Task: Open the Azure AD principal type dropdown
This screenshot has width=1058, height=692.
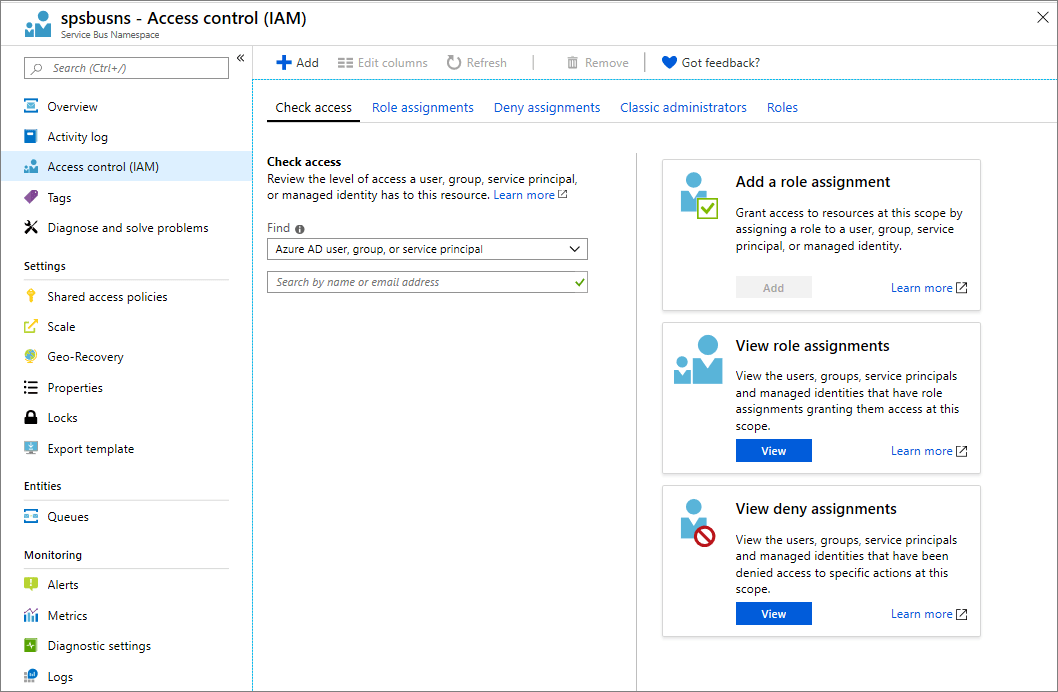Action: point(427,249)
